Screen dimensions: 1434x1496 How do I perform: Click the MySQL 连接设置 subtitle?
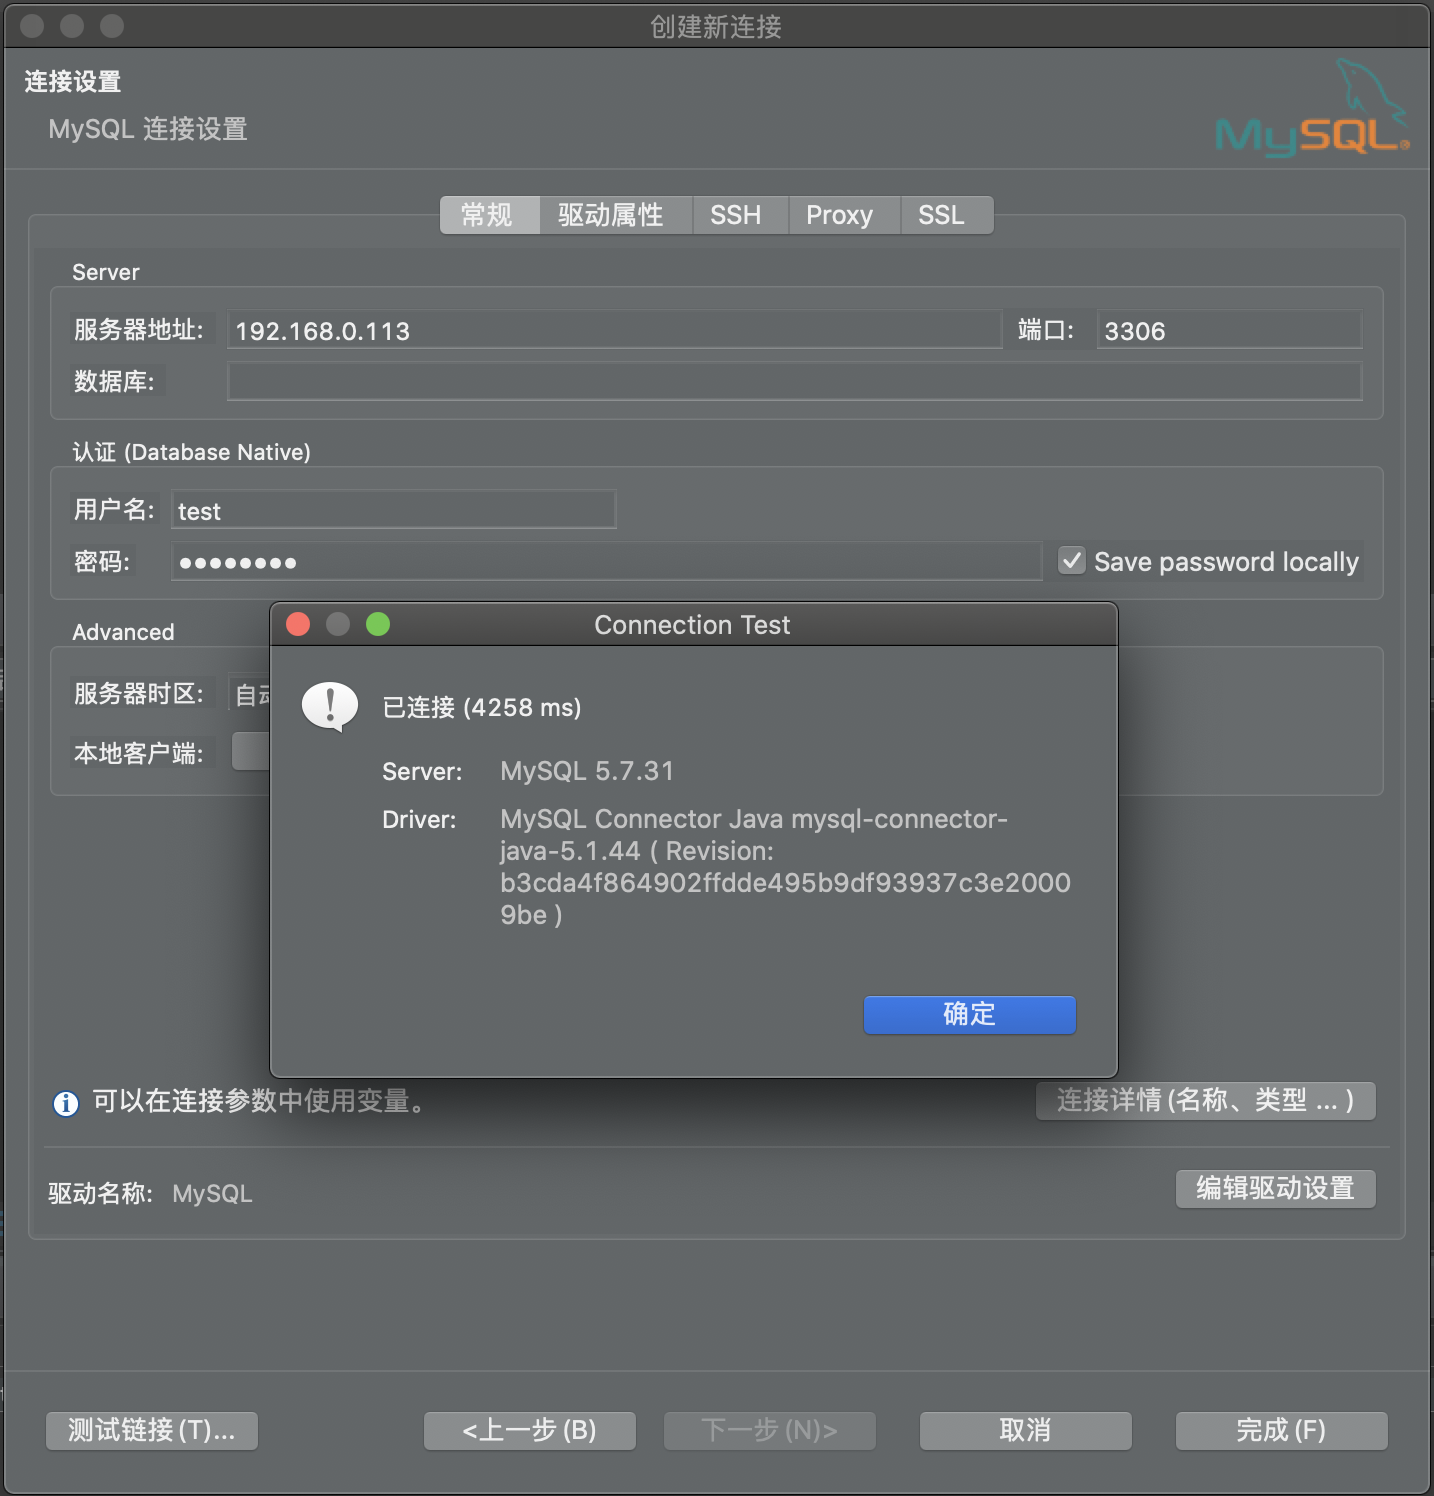[148, 129]
